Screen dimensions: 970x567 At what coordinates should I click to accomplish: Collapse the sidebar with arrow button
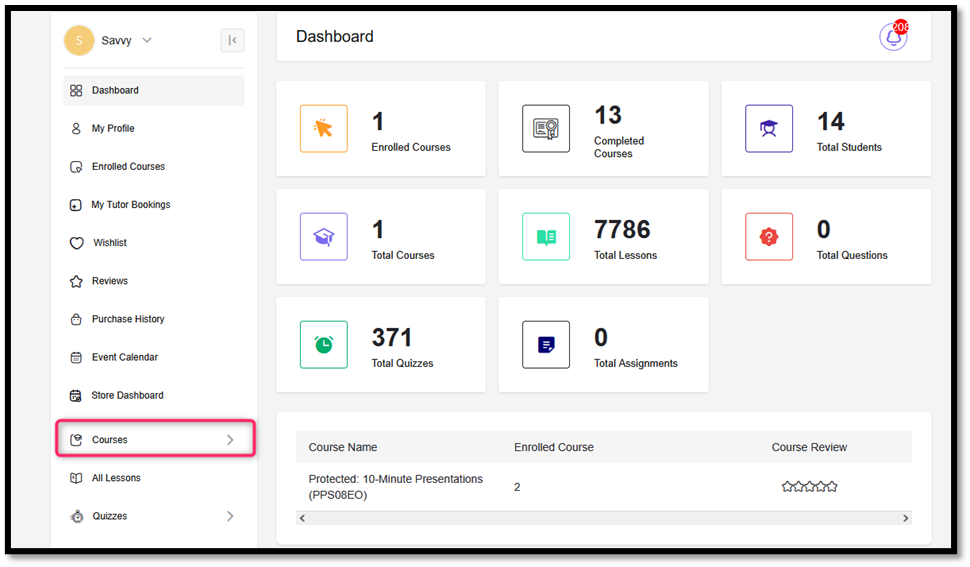232,40
